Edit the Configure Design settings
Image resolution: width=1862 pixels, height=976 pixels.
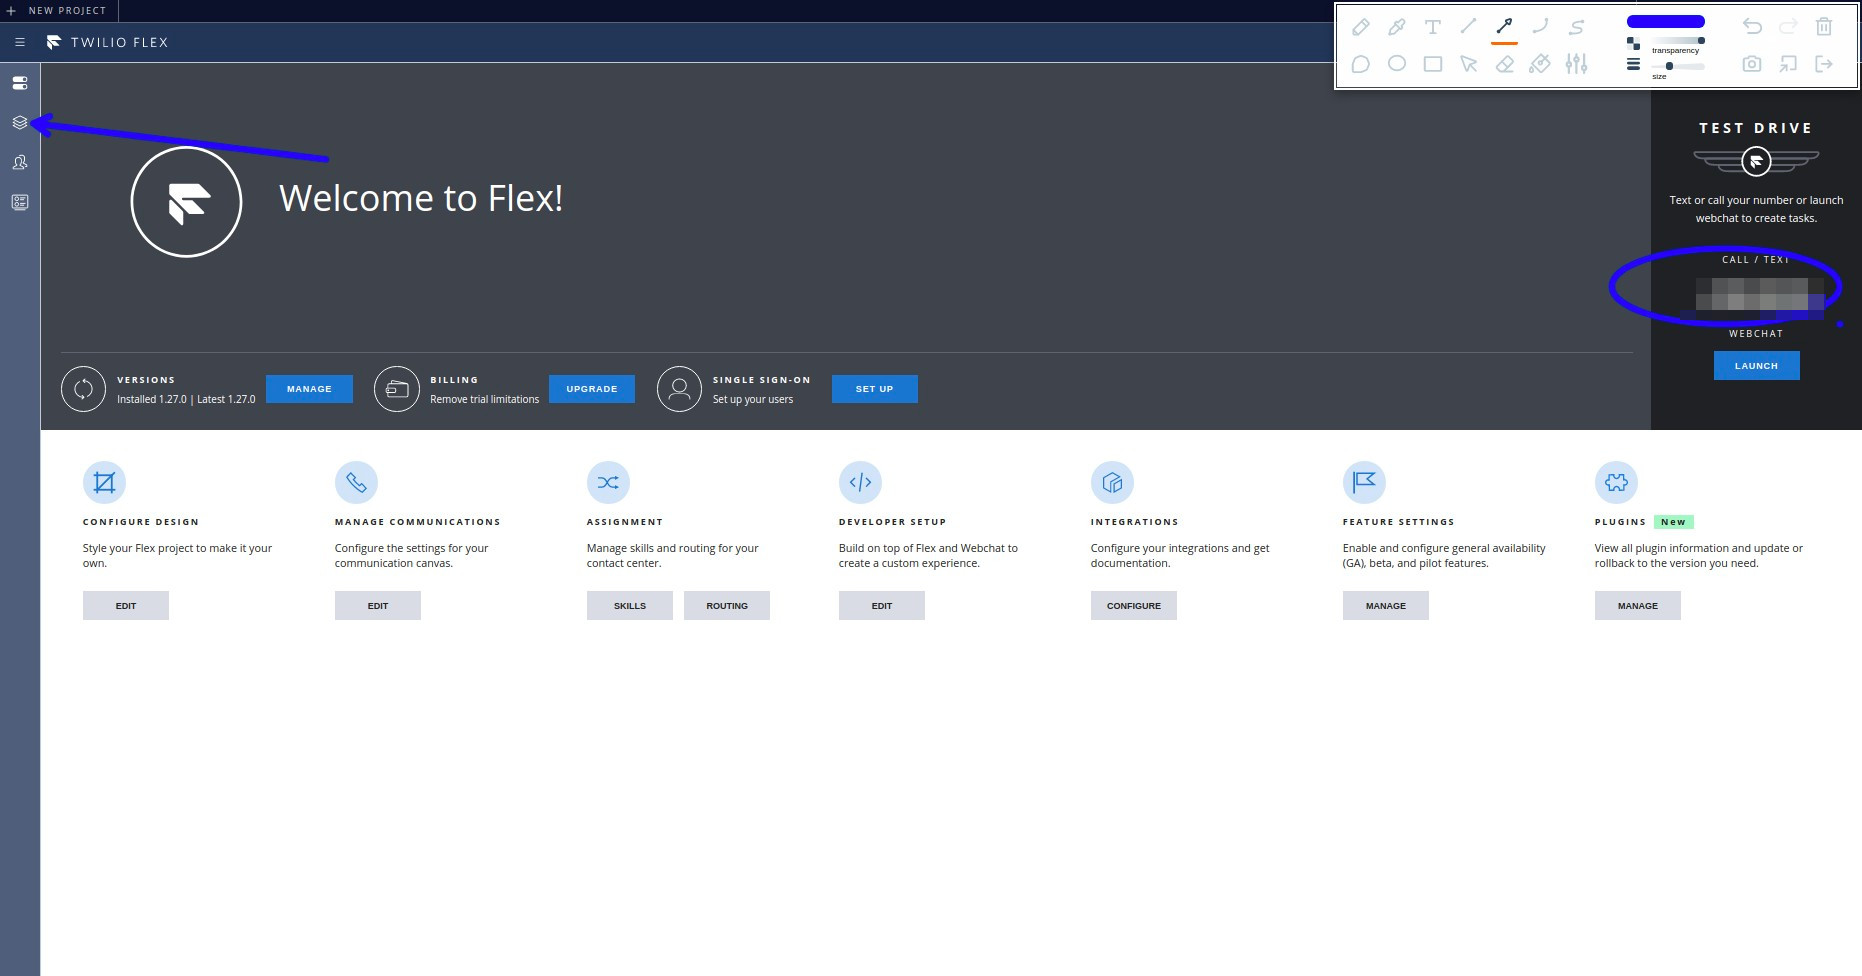pyautogui.click(x=126, y=606)
